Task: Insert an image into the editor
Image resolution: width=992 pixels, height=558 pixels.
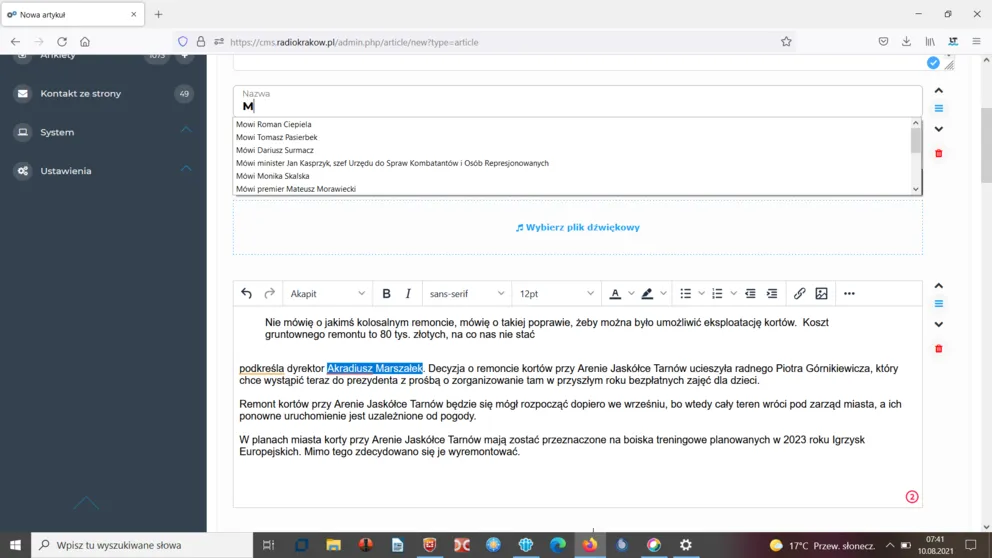Action: point(821,294)
